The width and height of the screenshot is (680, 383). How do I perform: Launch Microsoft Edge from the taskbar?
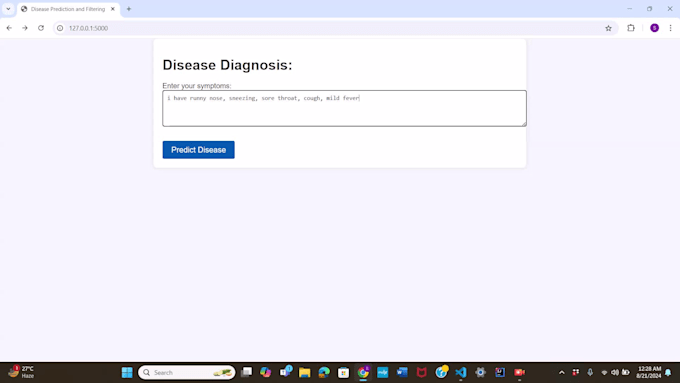point(324,372)
